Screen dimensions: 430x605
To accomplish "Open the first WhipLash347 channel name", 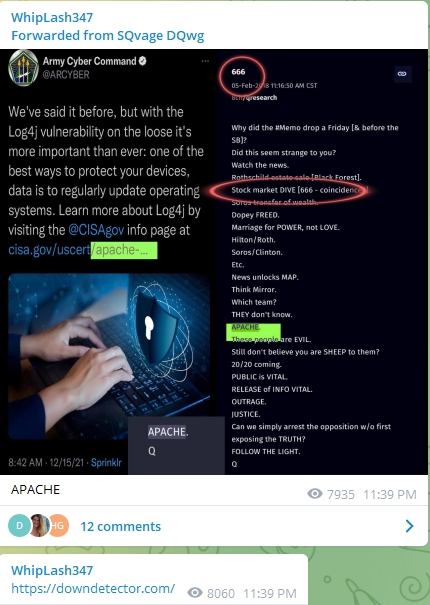I will (x=52, y=17).
